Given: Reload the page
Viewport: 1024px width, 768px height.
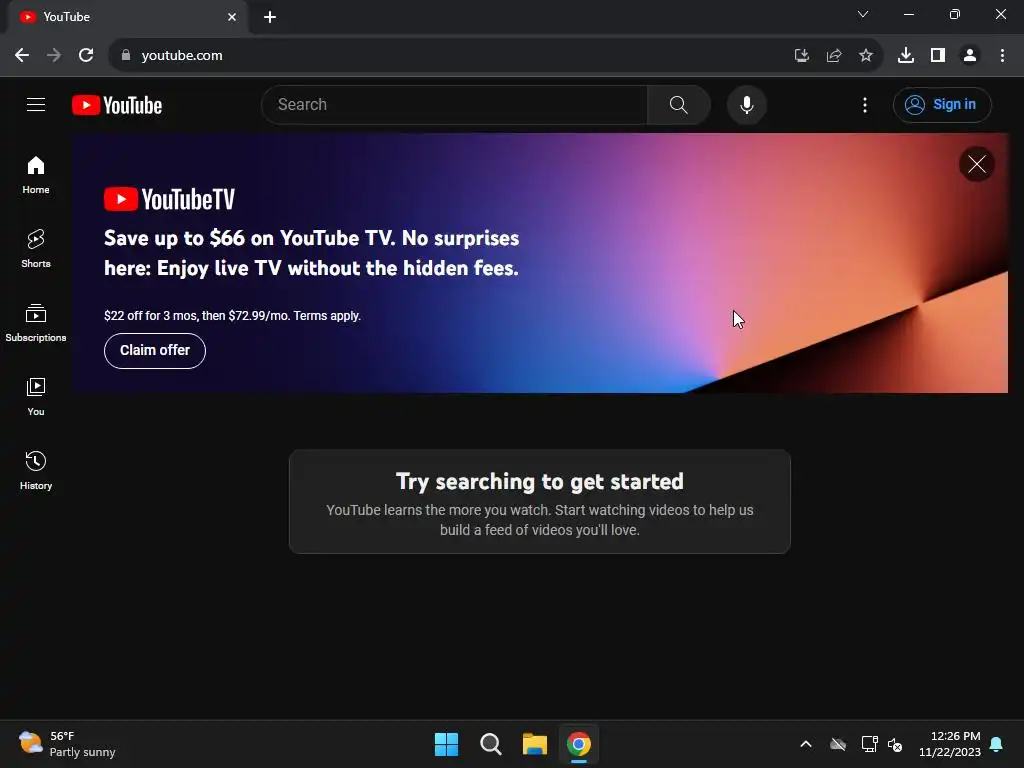Looking at the screenshot, I should pyautogui.click(x=86, y=56).
